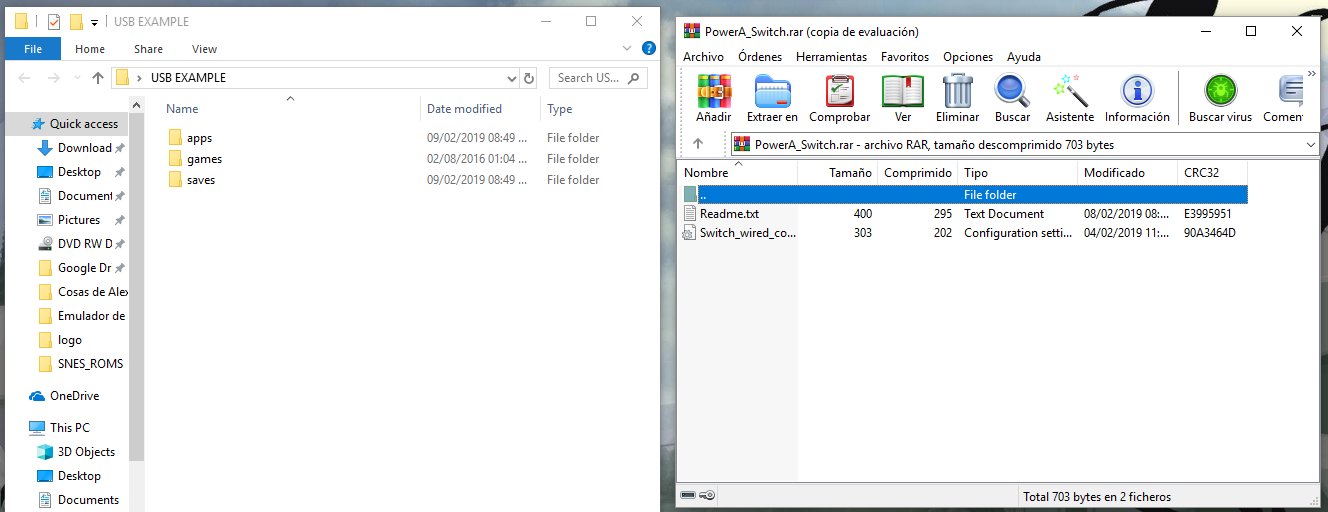Expand the Explorer ribbon chevron
1328x512 pixels.
pos(625,49)
